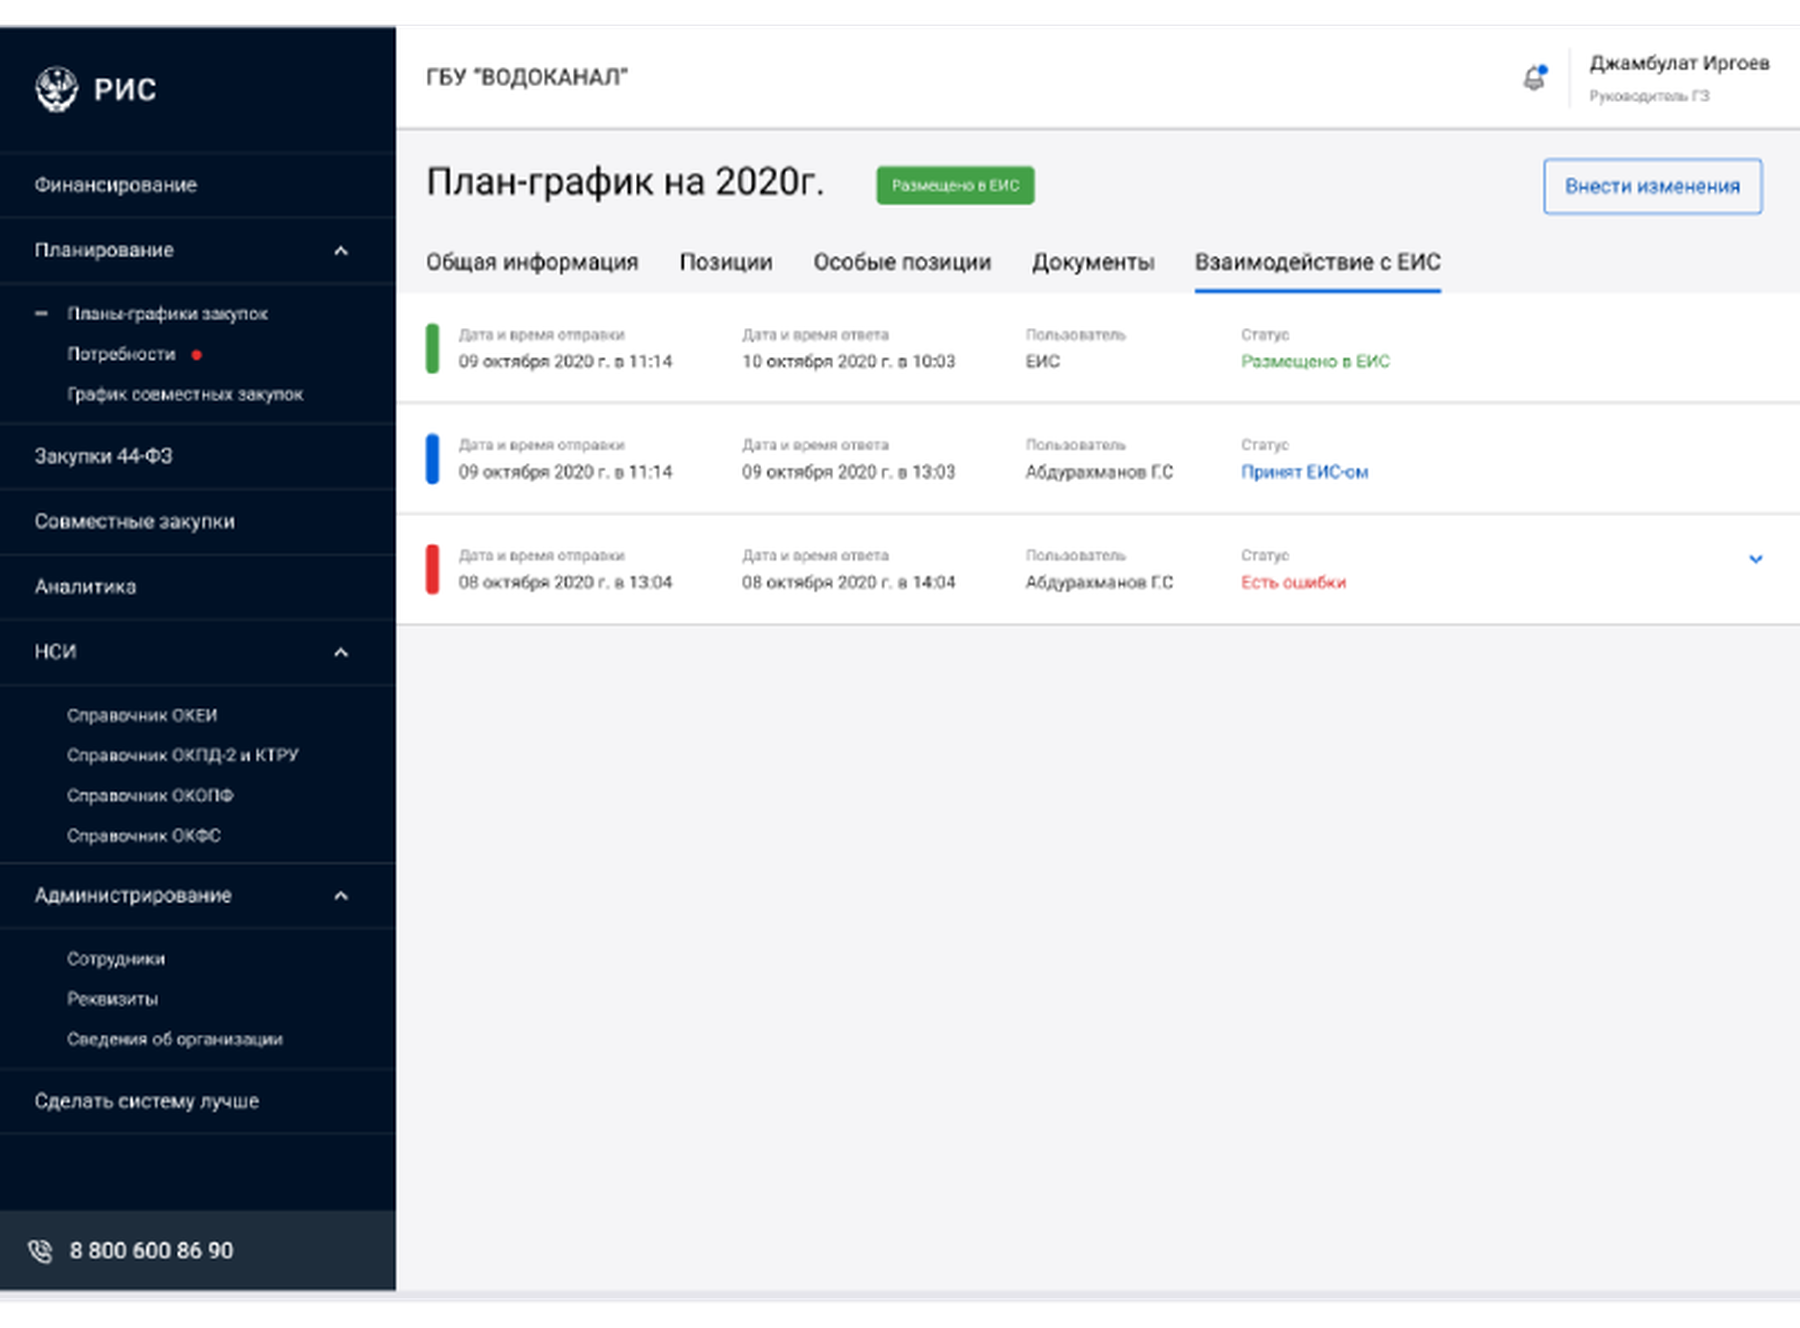Screen dimensions: 1800x1328
Task: Open Потребности submenu item
Action: [x=121, y=354]
